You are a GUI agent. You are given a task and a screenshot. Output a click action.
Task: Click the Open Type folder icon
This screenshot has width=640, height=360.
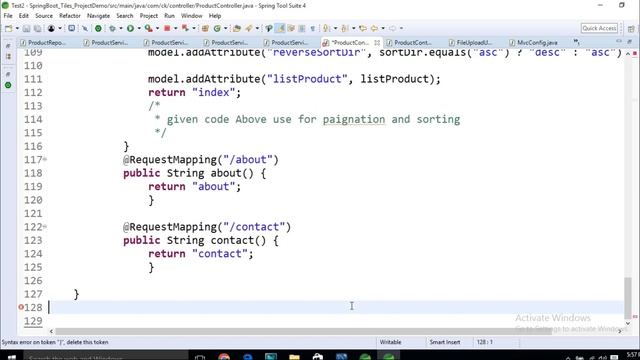pyautogui.click(x=237, y=28)
